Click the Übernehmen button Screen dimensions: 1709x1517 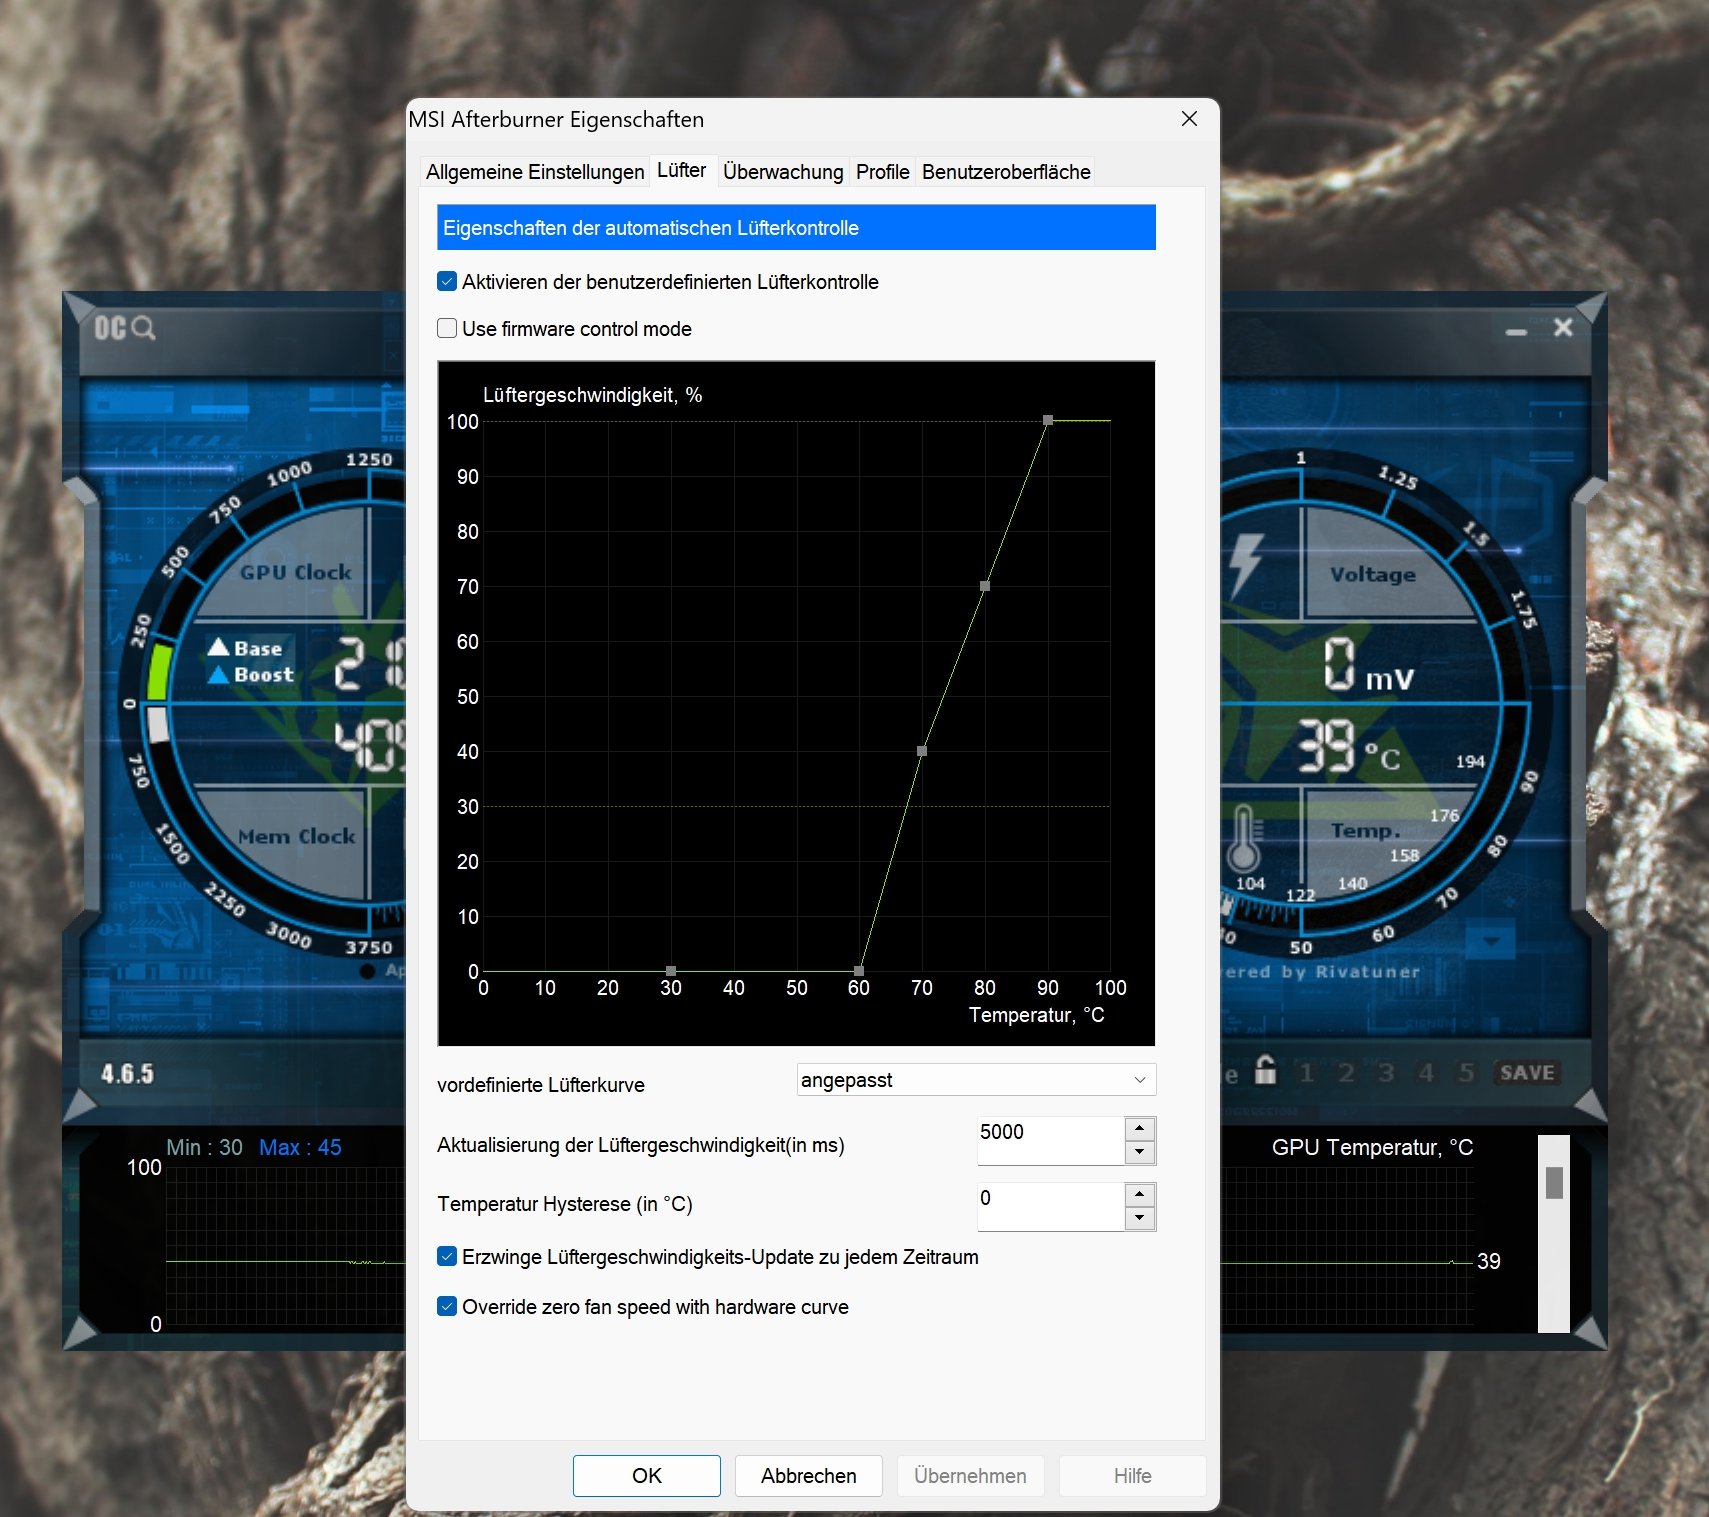[x=970, y=1476]
